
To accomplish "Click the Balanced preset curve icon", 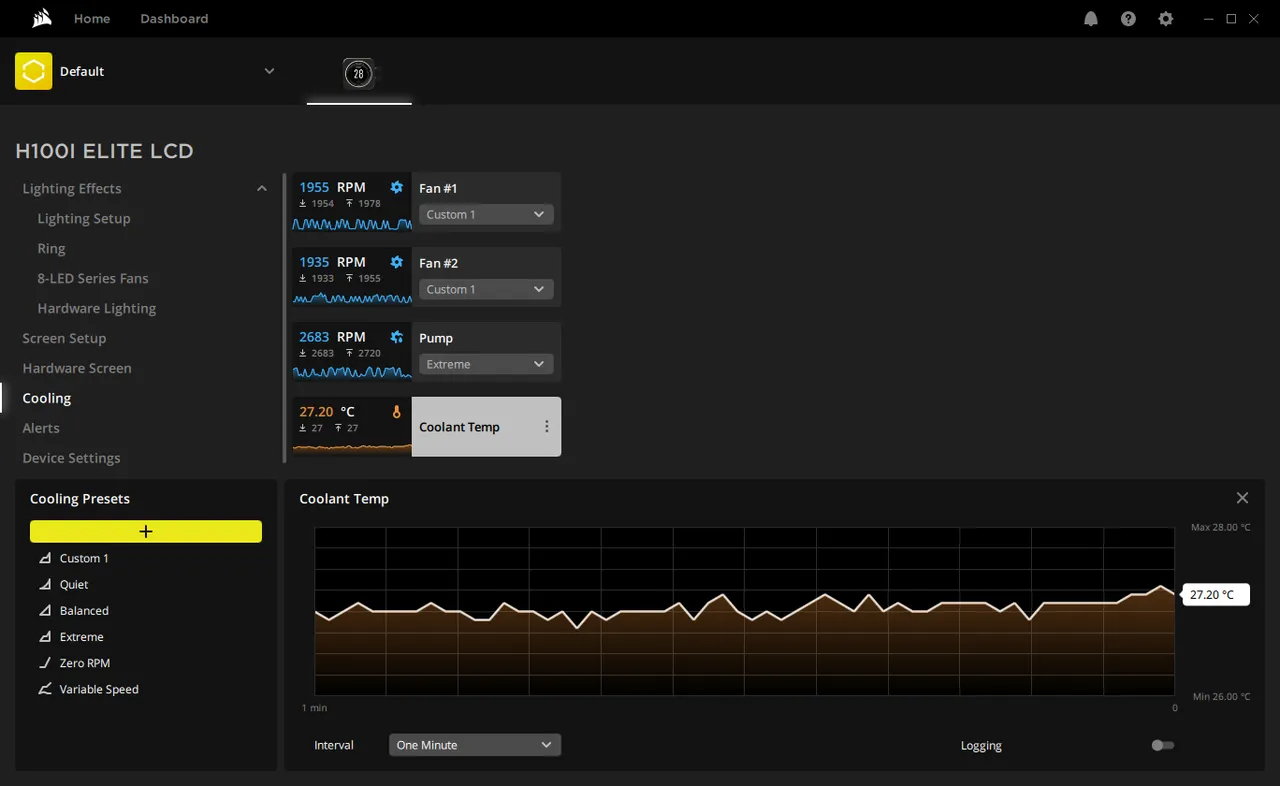I will pos(45,610).
